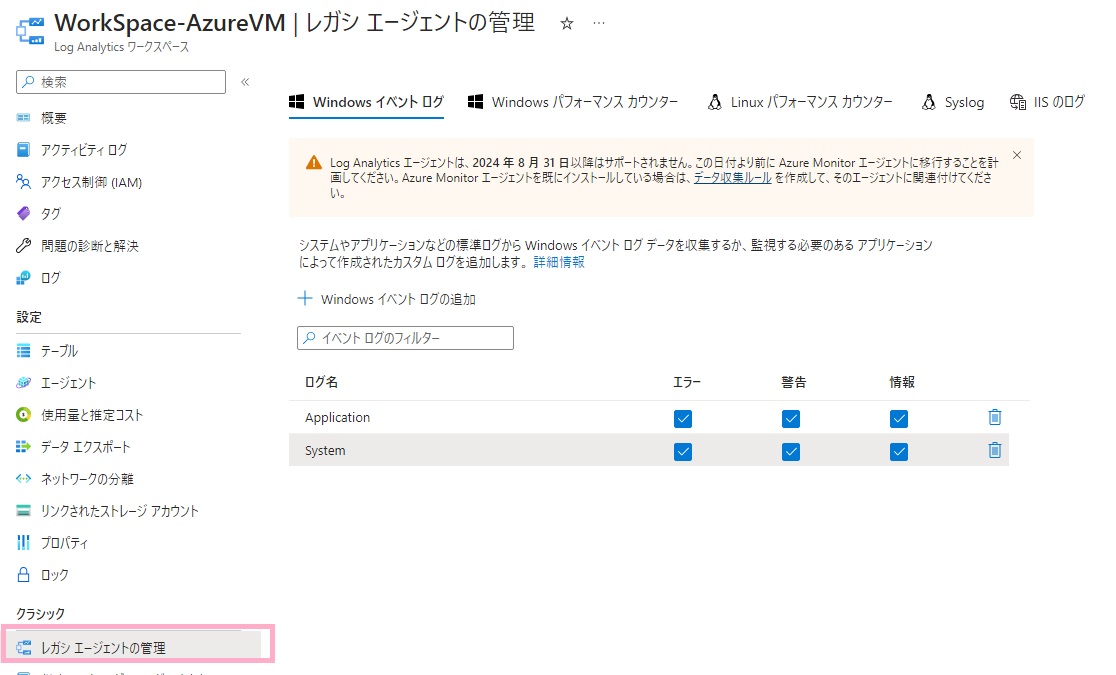Delete the Application log with the trash icon
Screen dimensions: 1116x675
tap(995, 417)
